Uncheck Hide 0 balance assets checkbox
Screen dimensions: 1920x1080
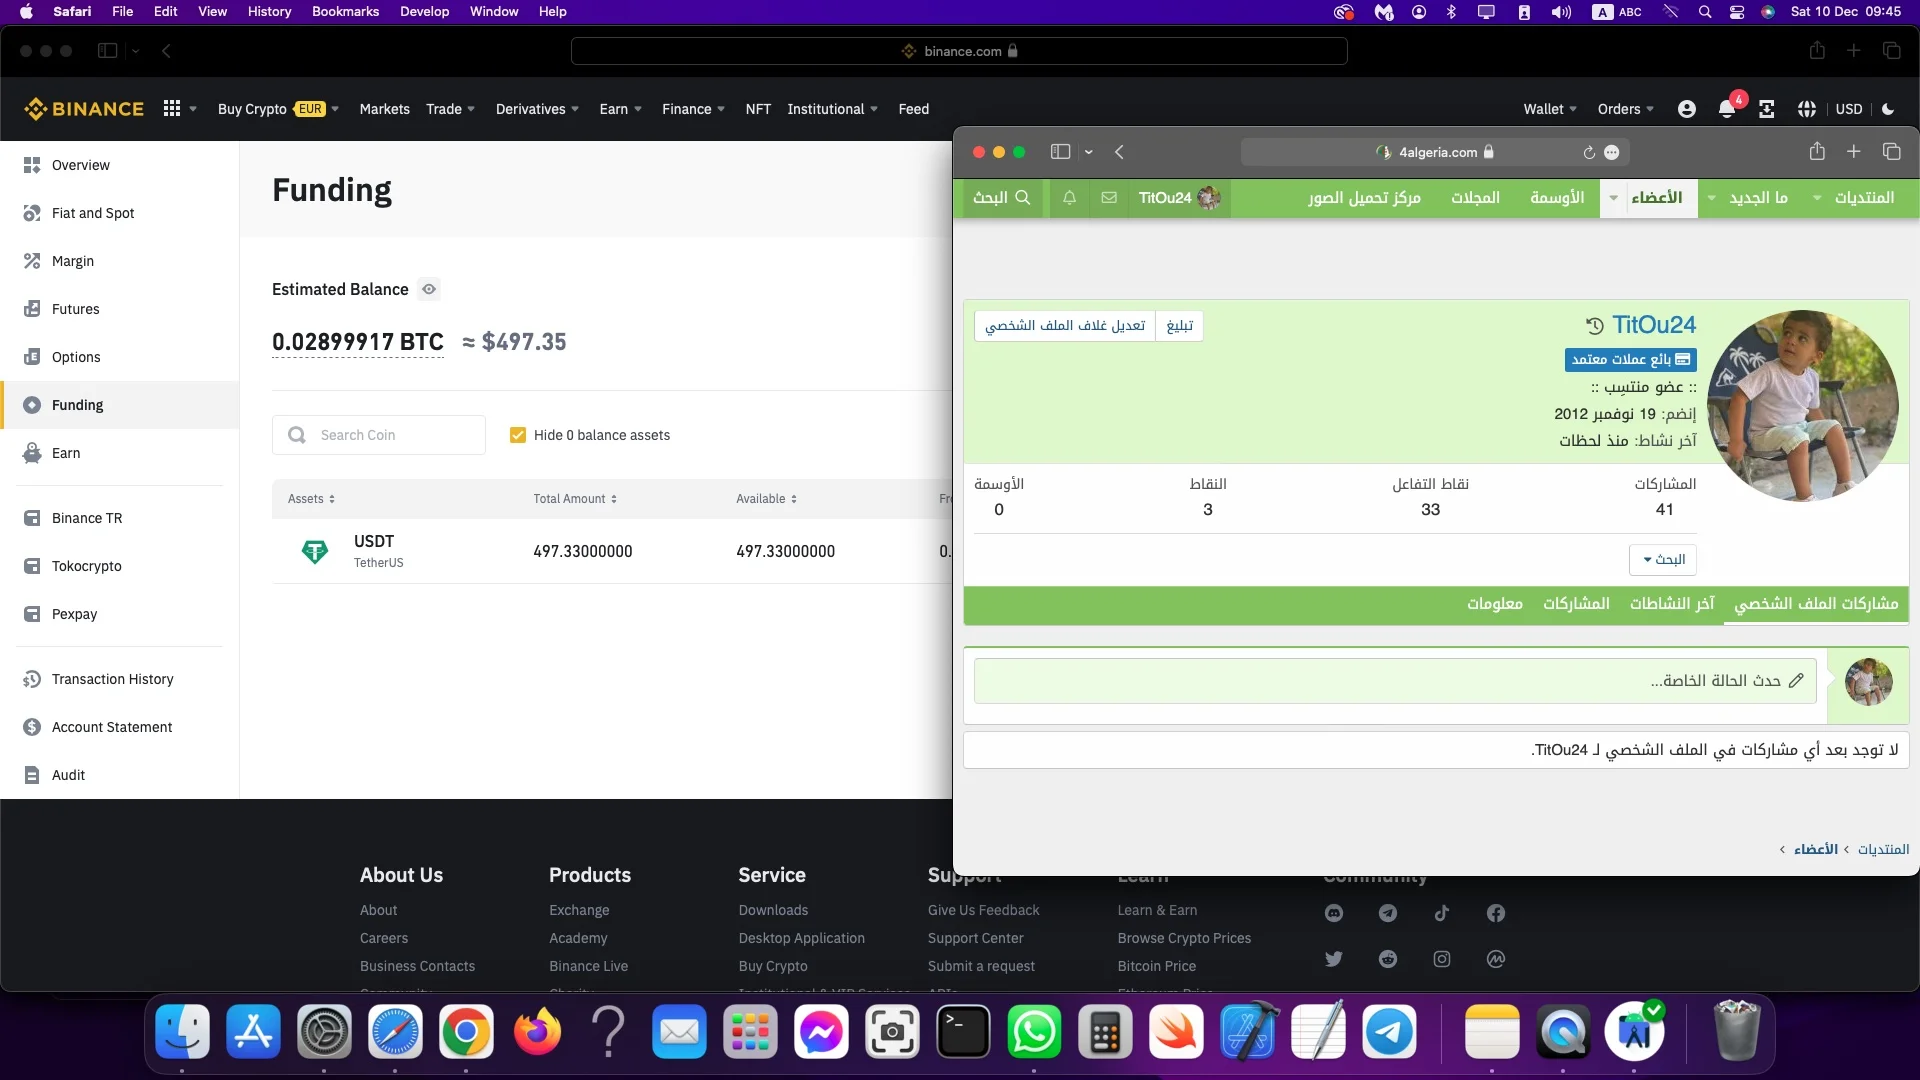coord(518,435)
